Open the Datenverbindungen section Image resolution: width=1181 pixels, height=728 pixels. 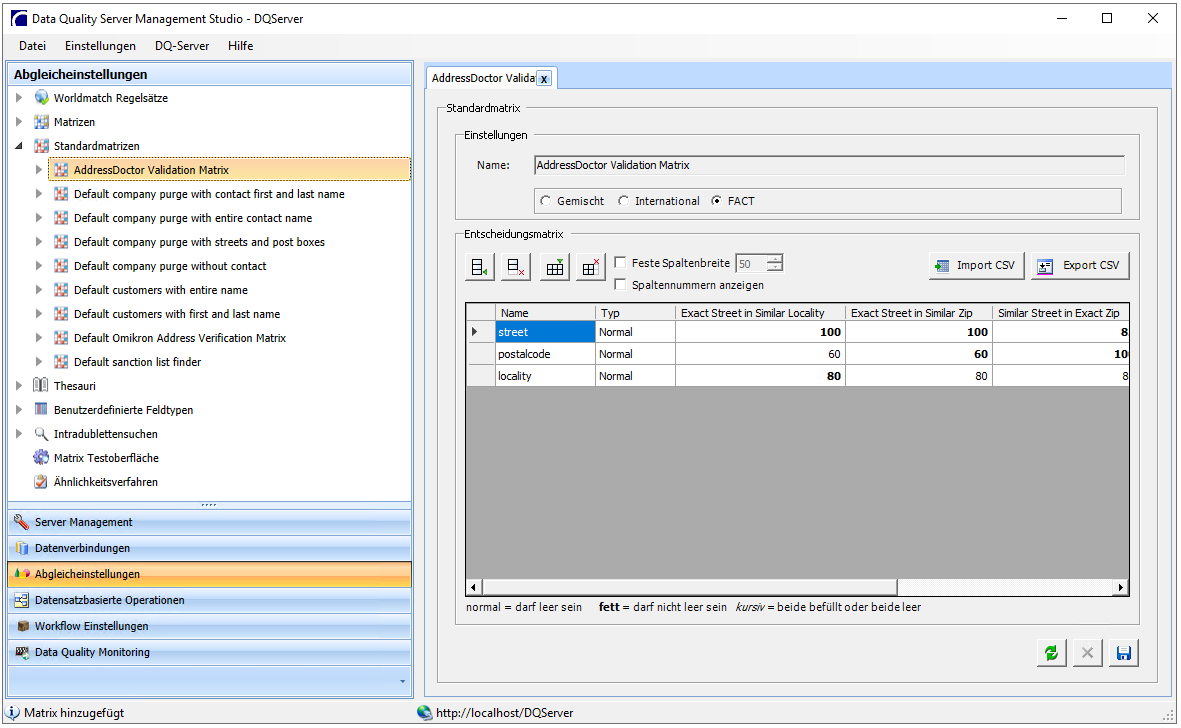pyautogui.click(x=209, y=548)
